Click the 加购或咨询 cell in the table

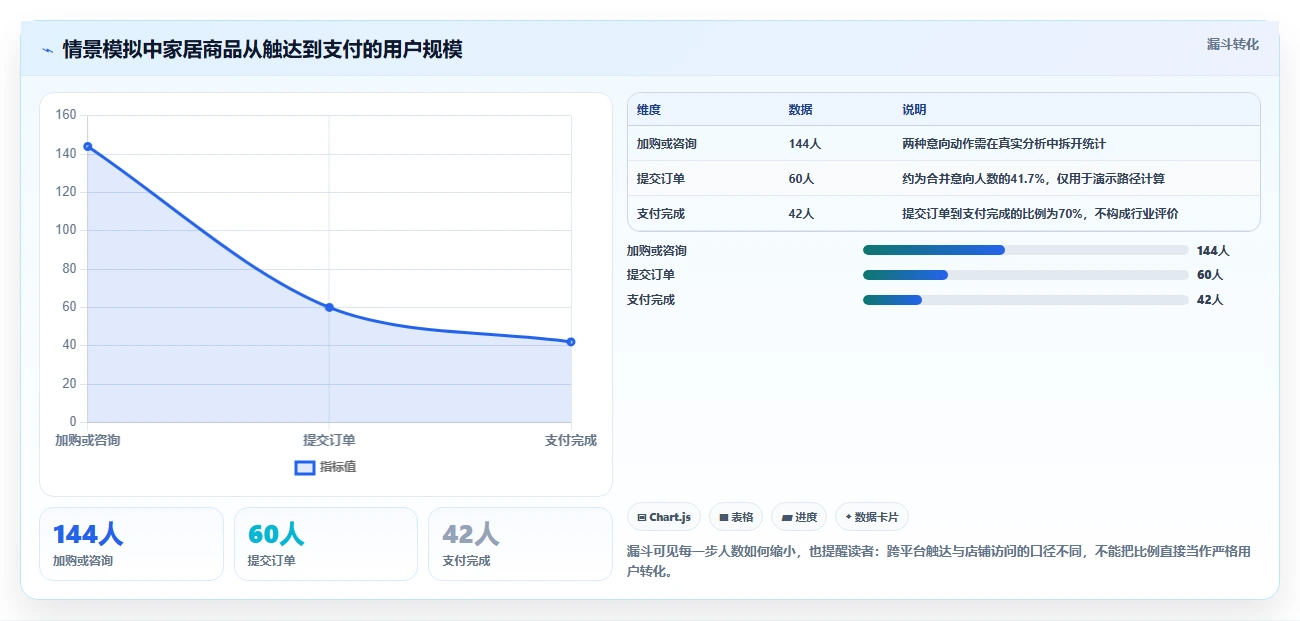click(667, 144)
